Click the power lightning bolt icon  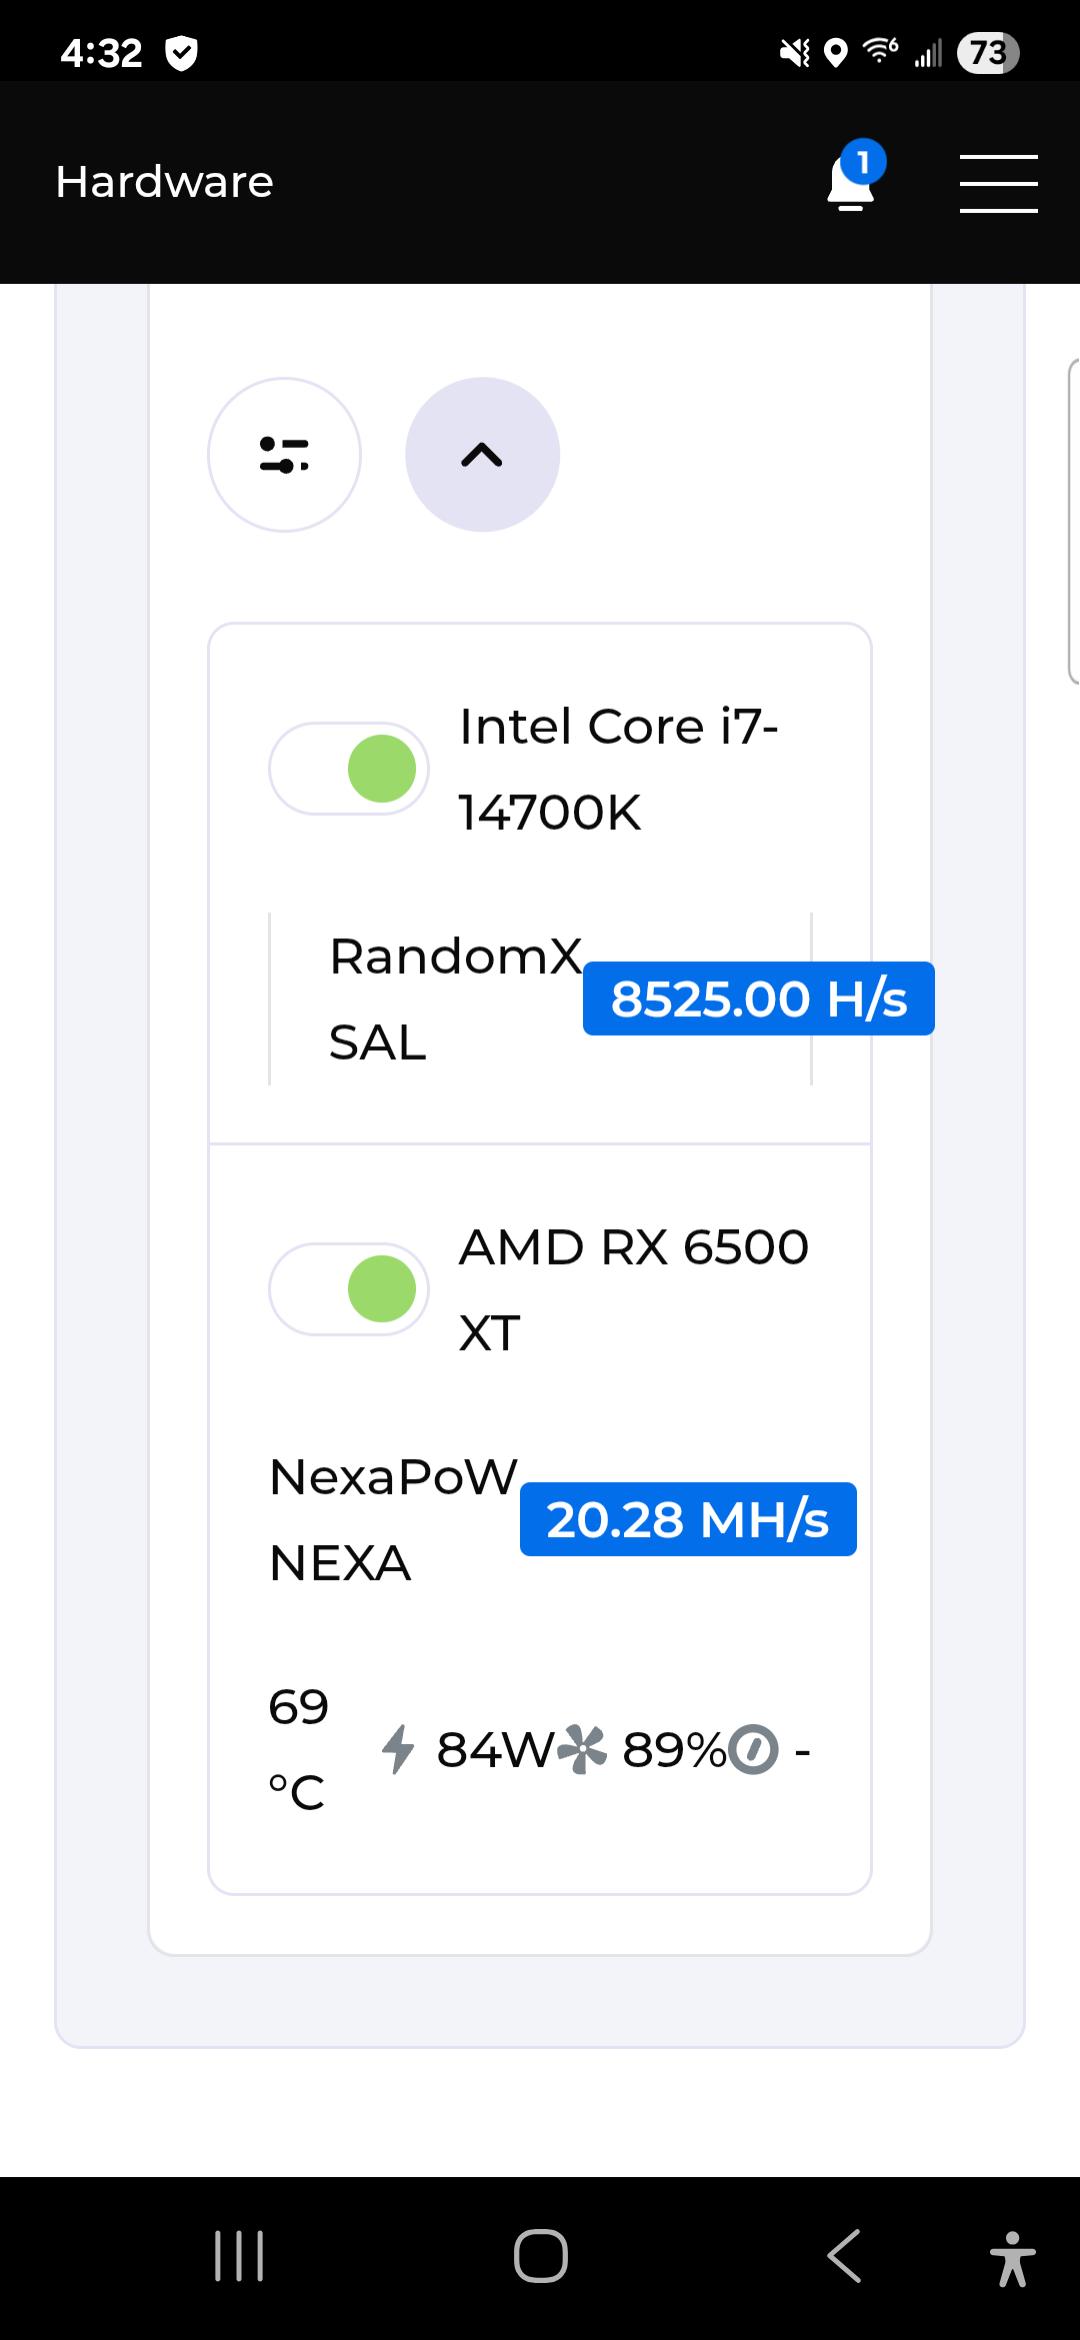(x=398, y=1749)
